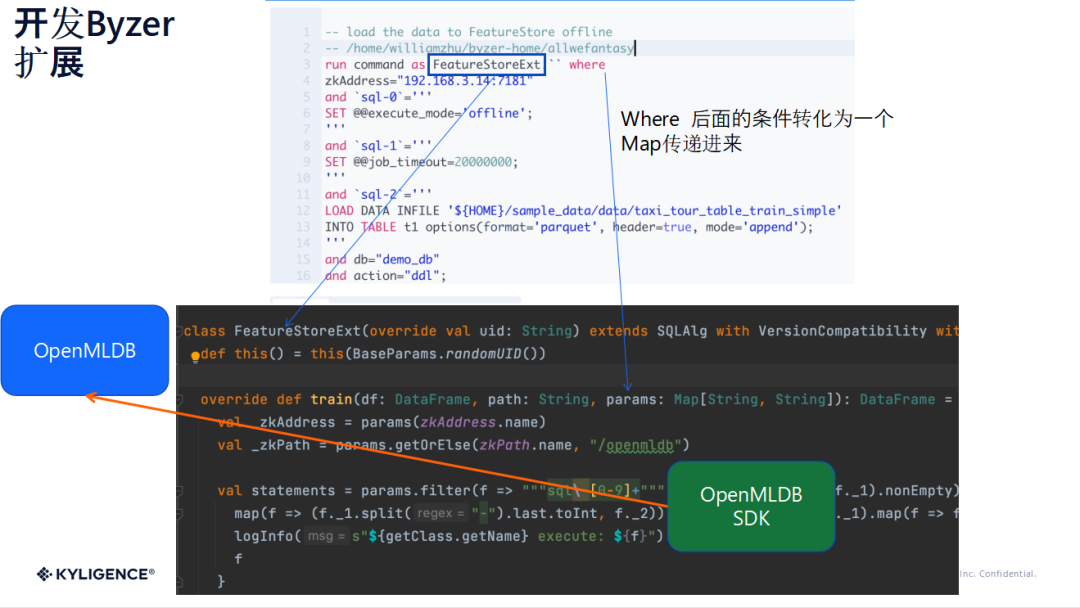Click the LOAD DATA INFILE line
Screen dimensions: 1080x608
(x=583, y=211)
